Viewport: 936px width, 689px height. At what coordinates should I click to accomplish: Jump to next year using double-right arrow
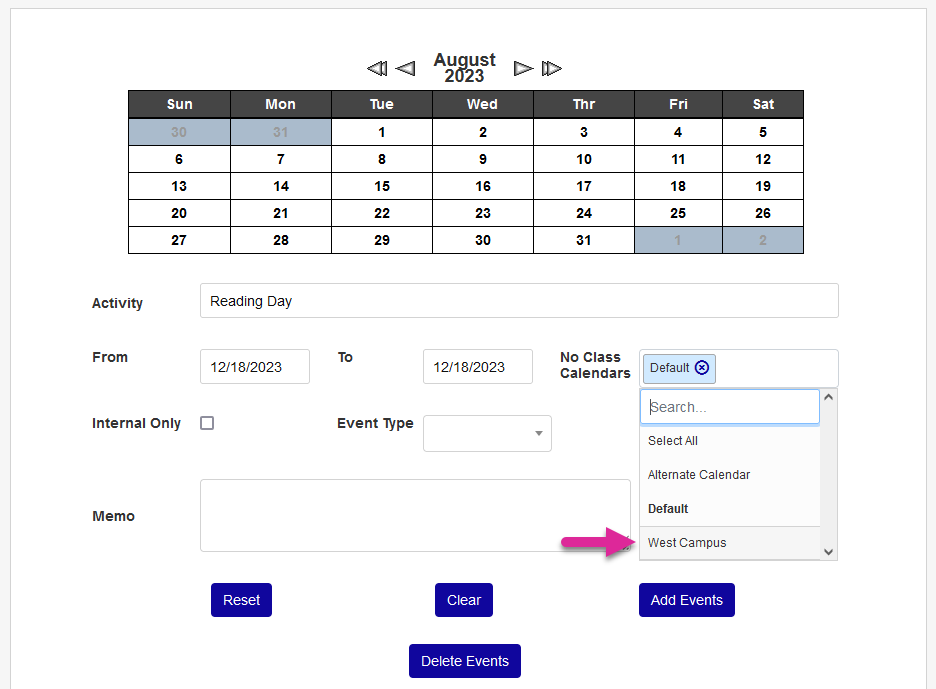(552, 69)
